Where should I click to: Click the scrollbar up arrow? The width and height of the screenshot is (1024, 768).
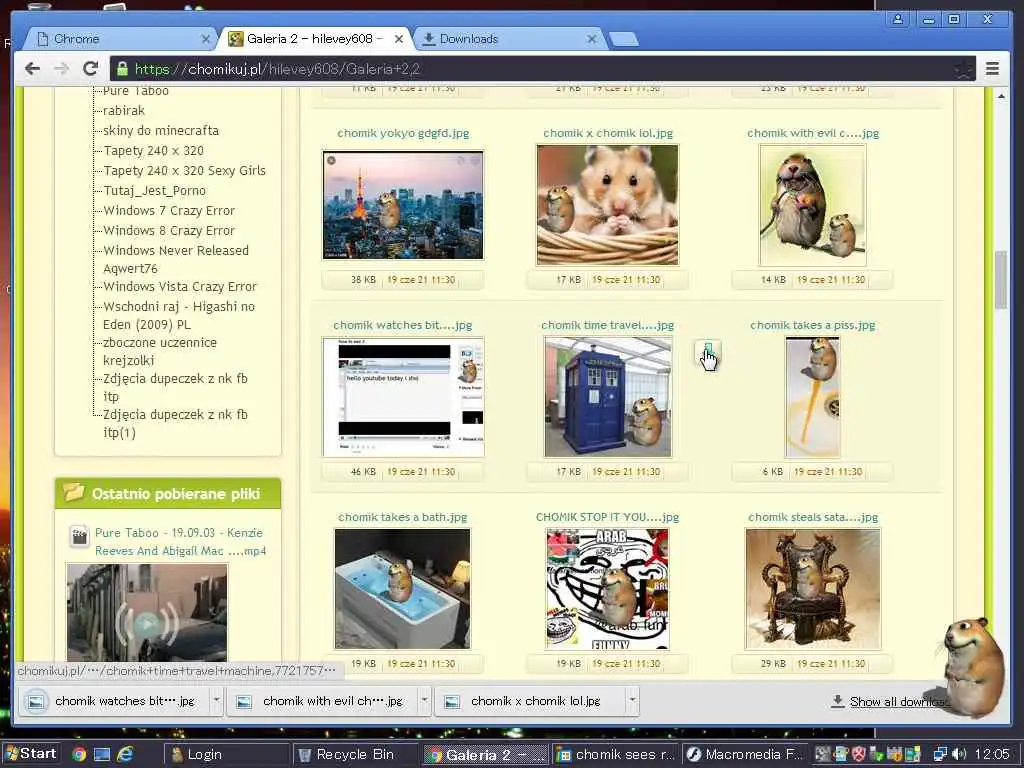[1000, 96]
